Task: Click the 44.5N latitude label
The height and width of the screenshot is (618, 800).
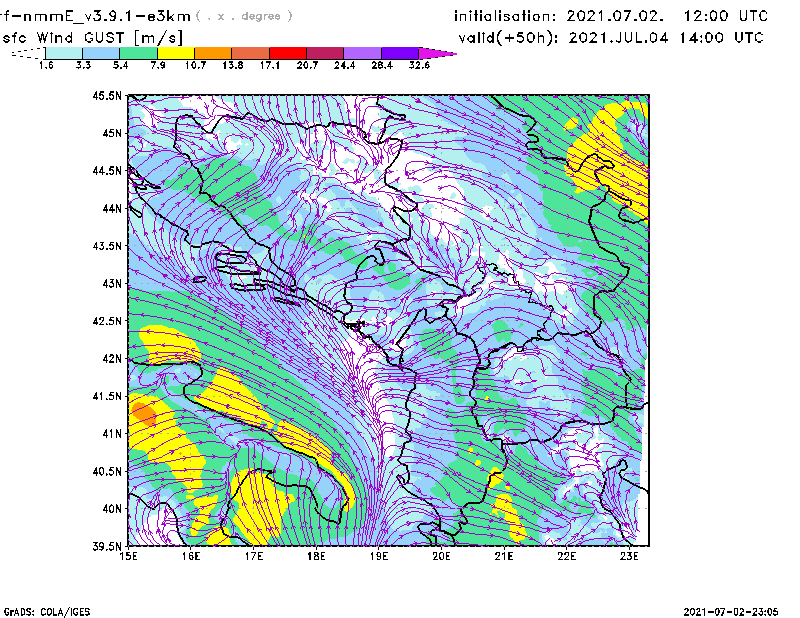Action: 108,170
